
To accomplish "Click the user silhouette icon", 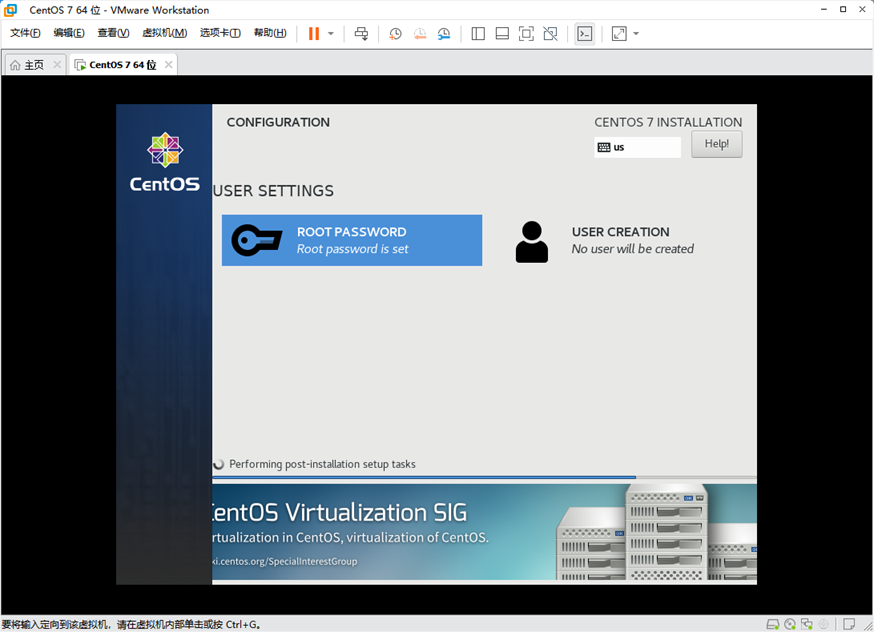I will [532, 242].
